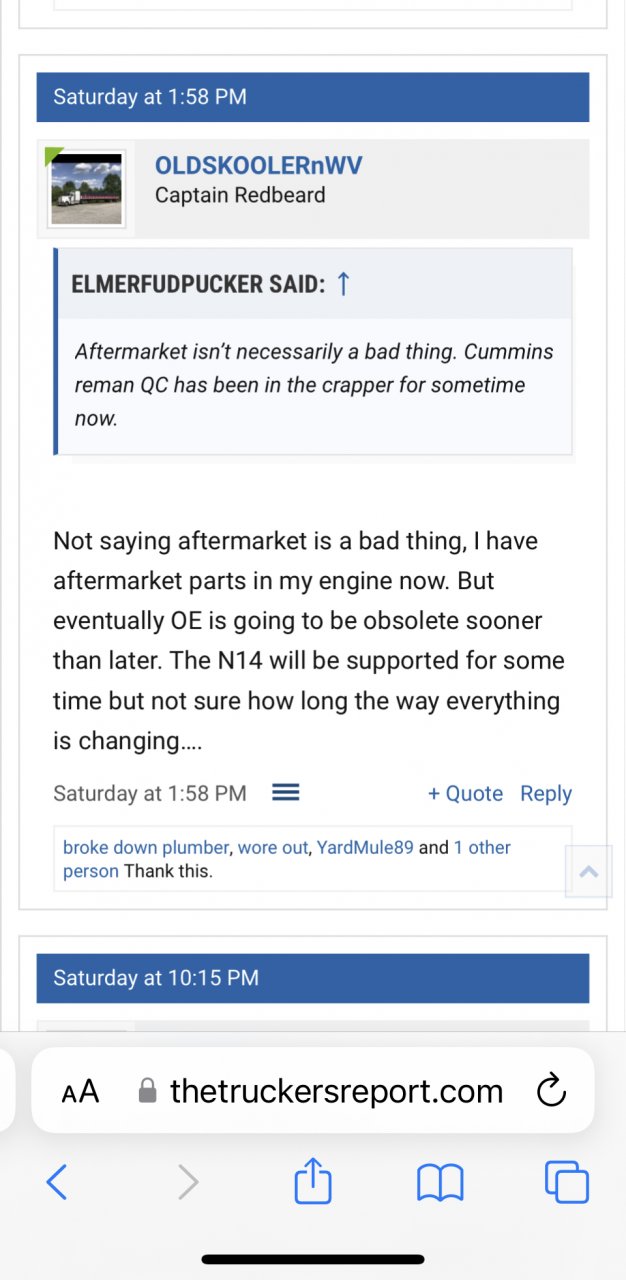
Task: Reply to OLDSKOOLERnWV's post
Action: pos(546,793)
